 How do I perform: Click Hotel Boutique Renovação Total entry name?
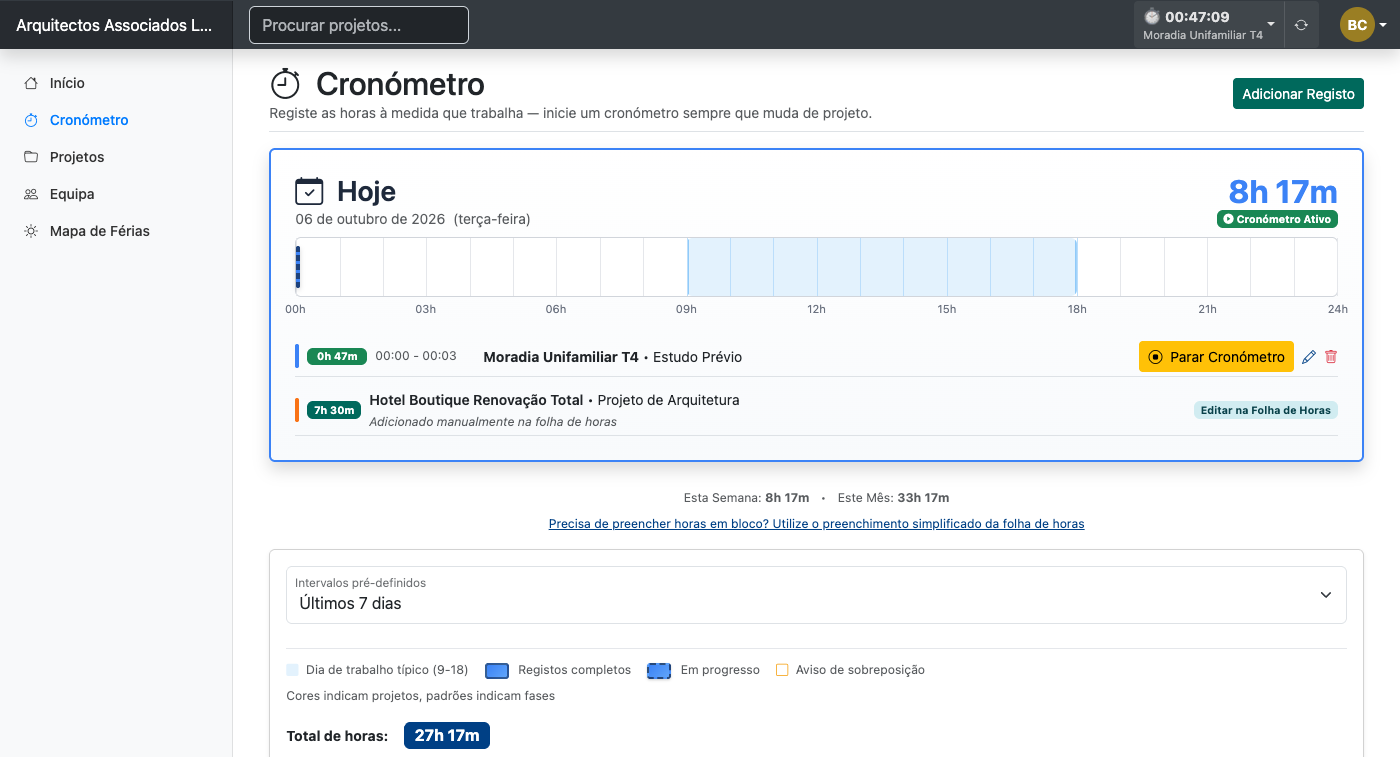point(476,400)
